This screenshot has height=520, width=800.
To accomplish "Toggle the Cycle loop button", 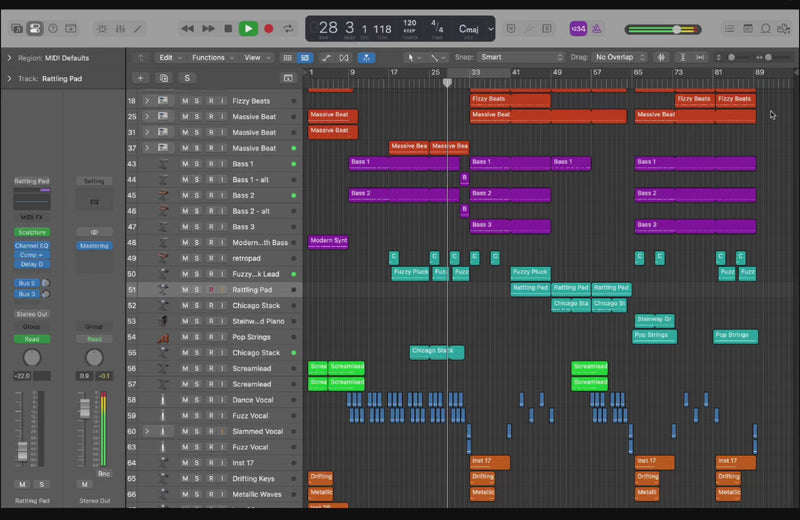I will (288, 29).
